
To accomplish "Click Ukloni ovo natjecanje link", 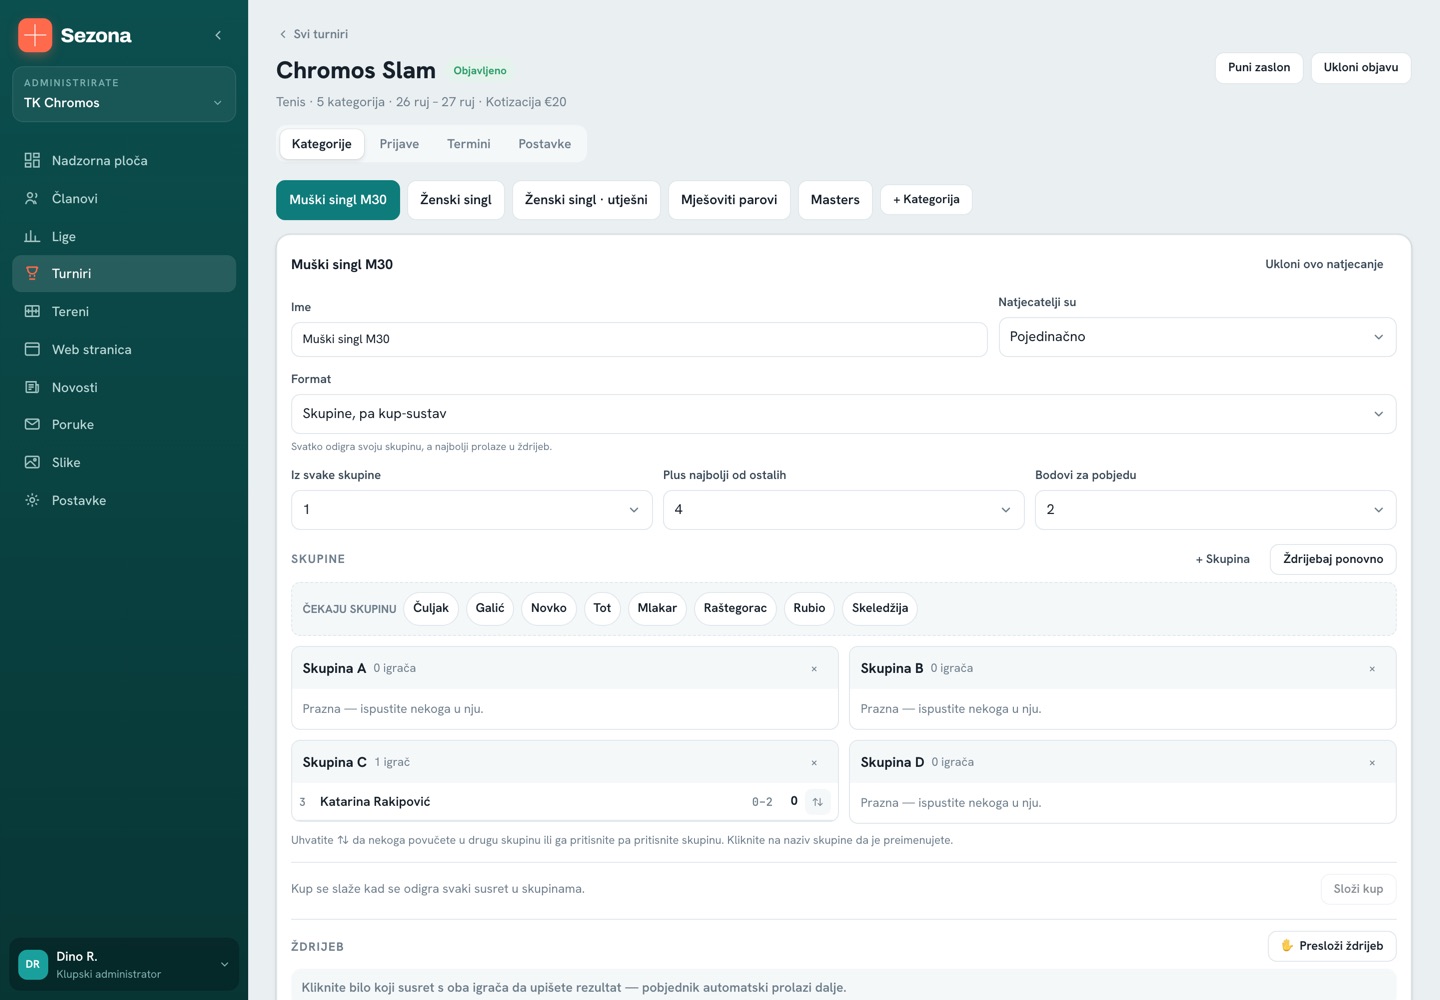I will pos(1324,265).
